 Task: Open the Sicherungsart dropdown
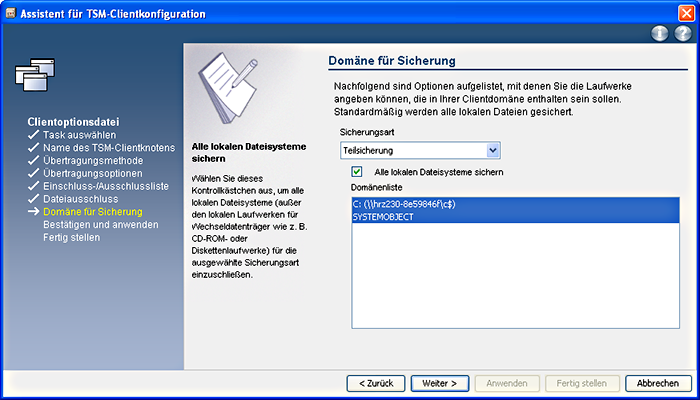point(492,150)
